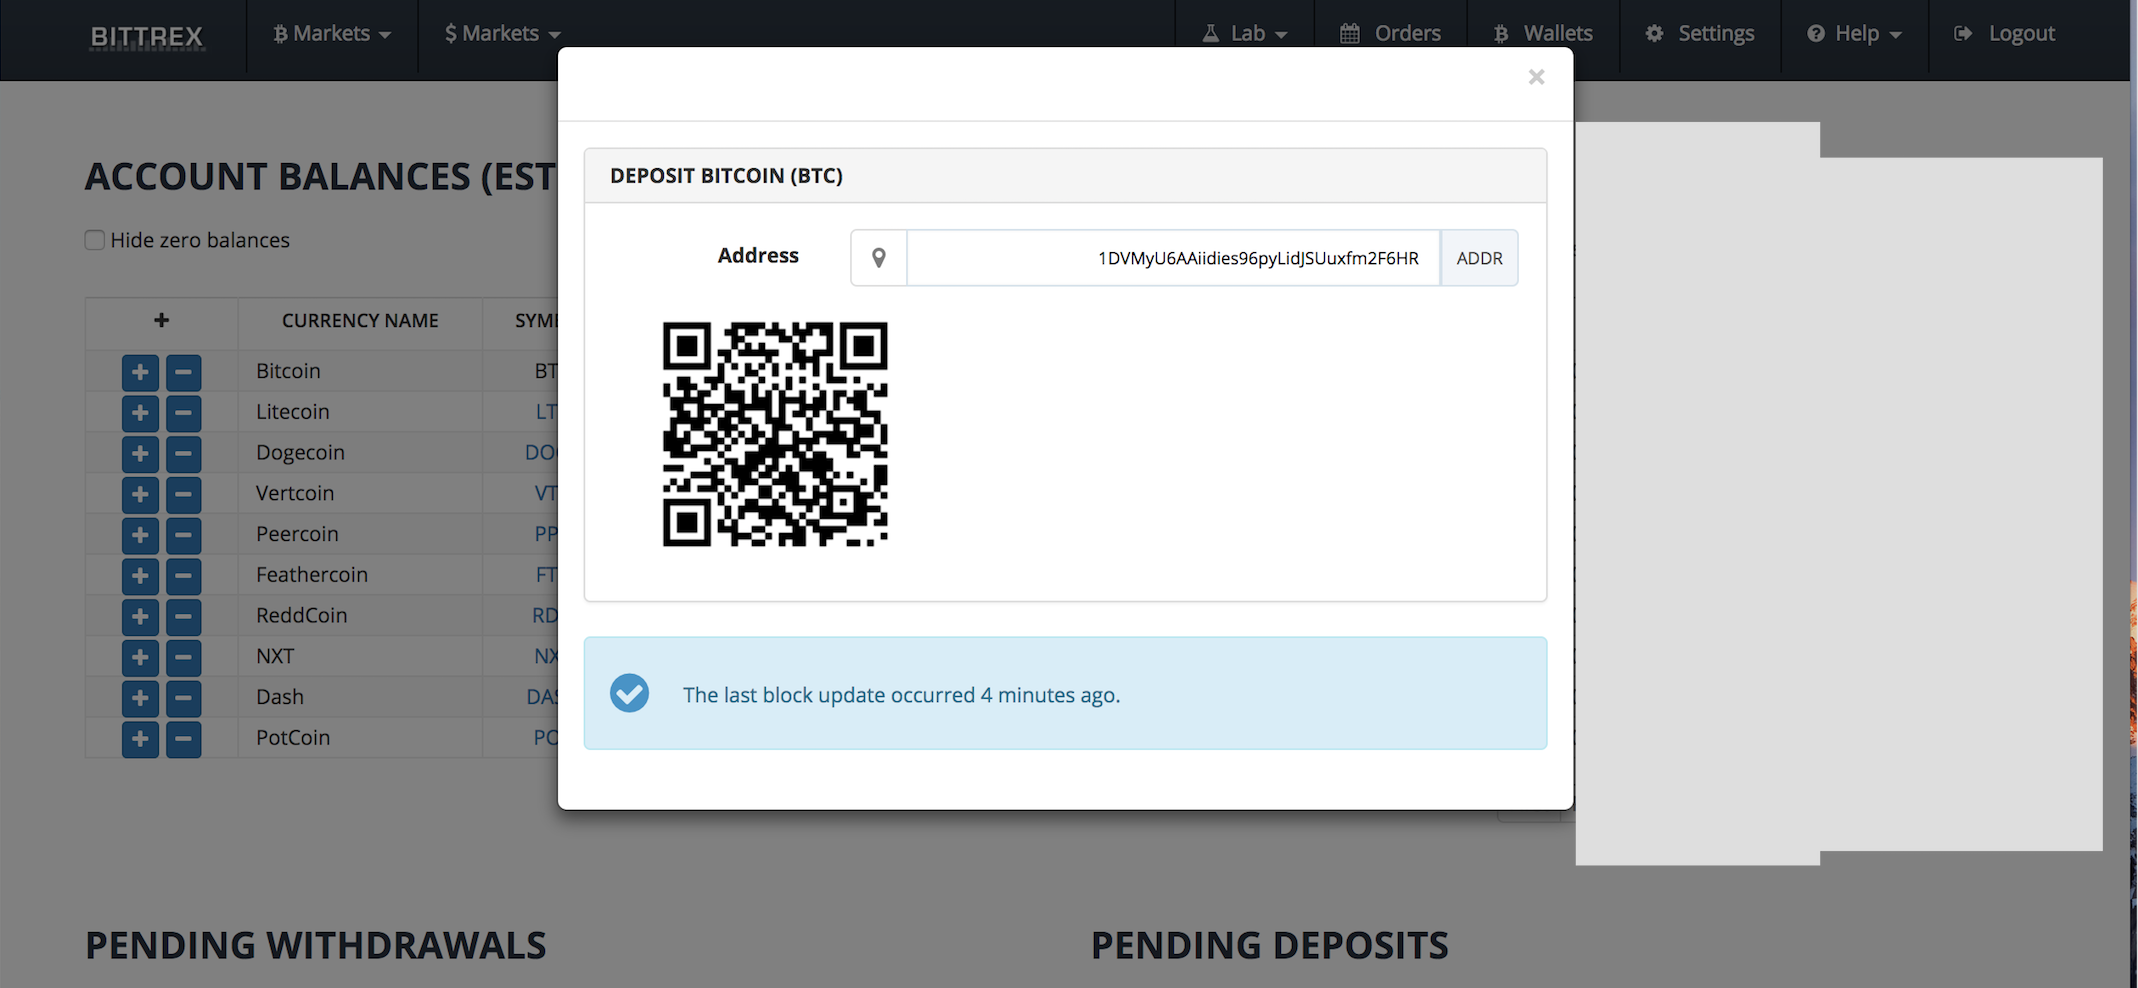The image size is (2138, 988).
Task: Click the PENDING DEPOSITS heading
Action: point(1269,946)
